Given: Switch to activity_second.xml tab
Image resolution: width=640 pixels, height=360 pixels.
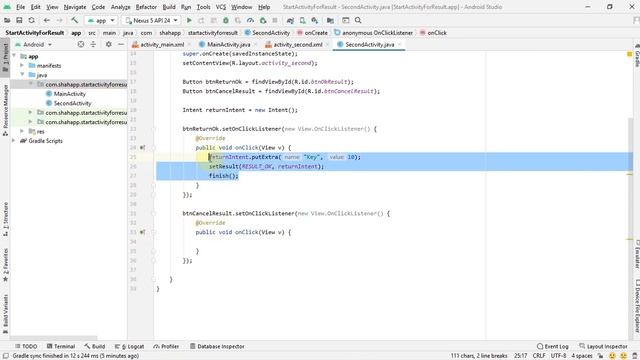Looking at the screenshot, I should 298,44.
